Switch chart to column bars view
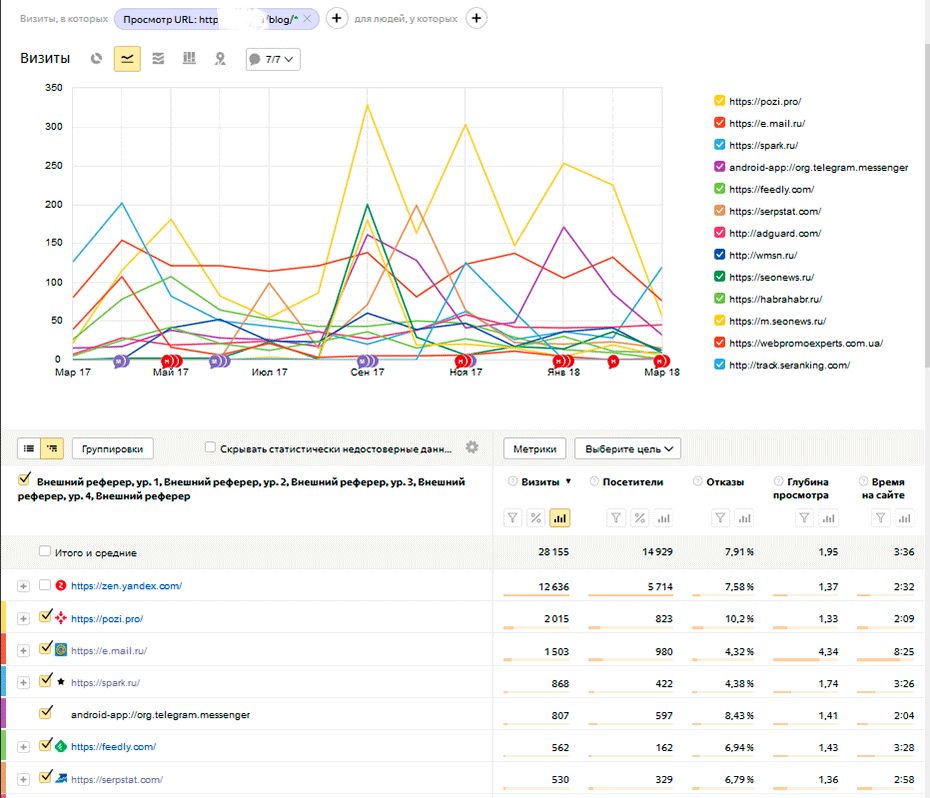Screen dimensions: 930x798 pyautogui.click(x=189, y=59)
